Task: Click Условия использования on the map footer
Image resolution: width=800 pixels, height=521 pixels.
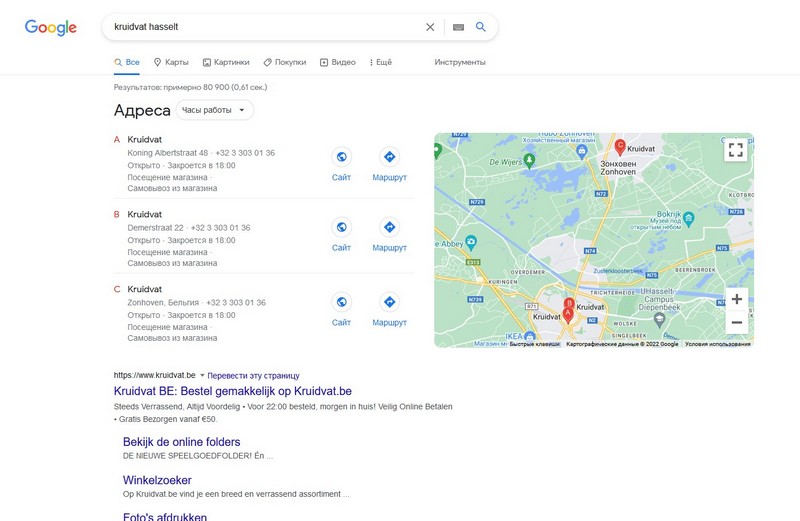Action: (717, 344)
